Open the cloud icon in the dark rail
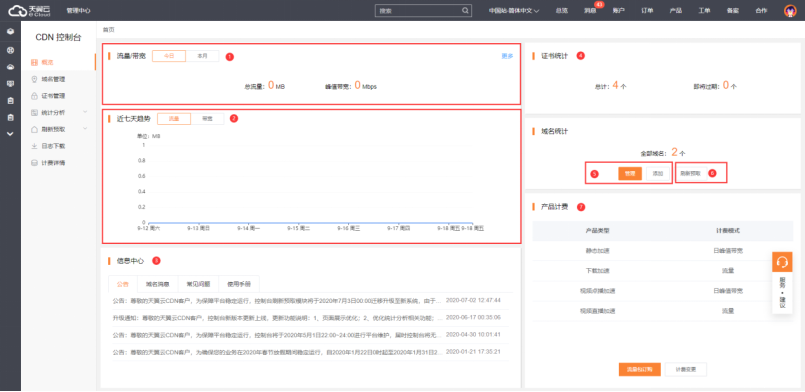This screenshot has height=392, width=805. click(10, 67)
